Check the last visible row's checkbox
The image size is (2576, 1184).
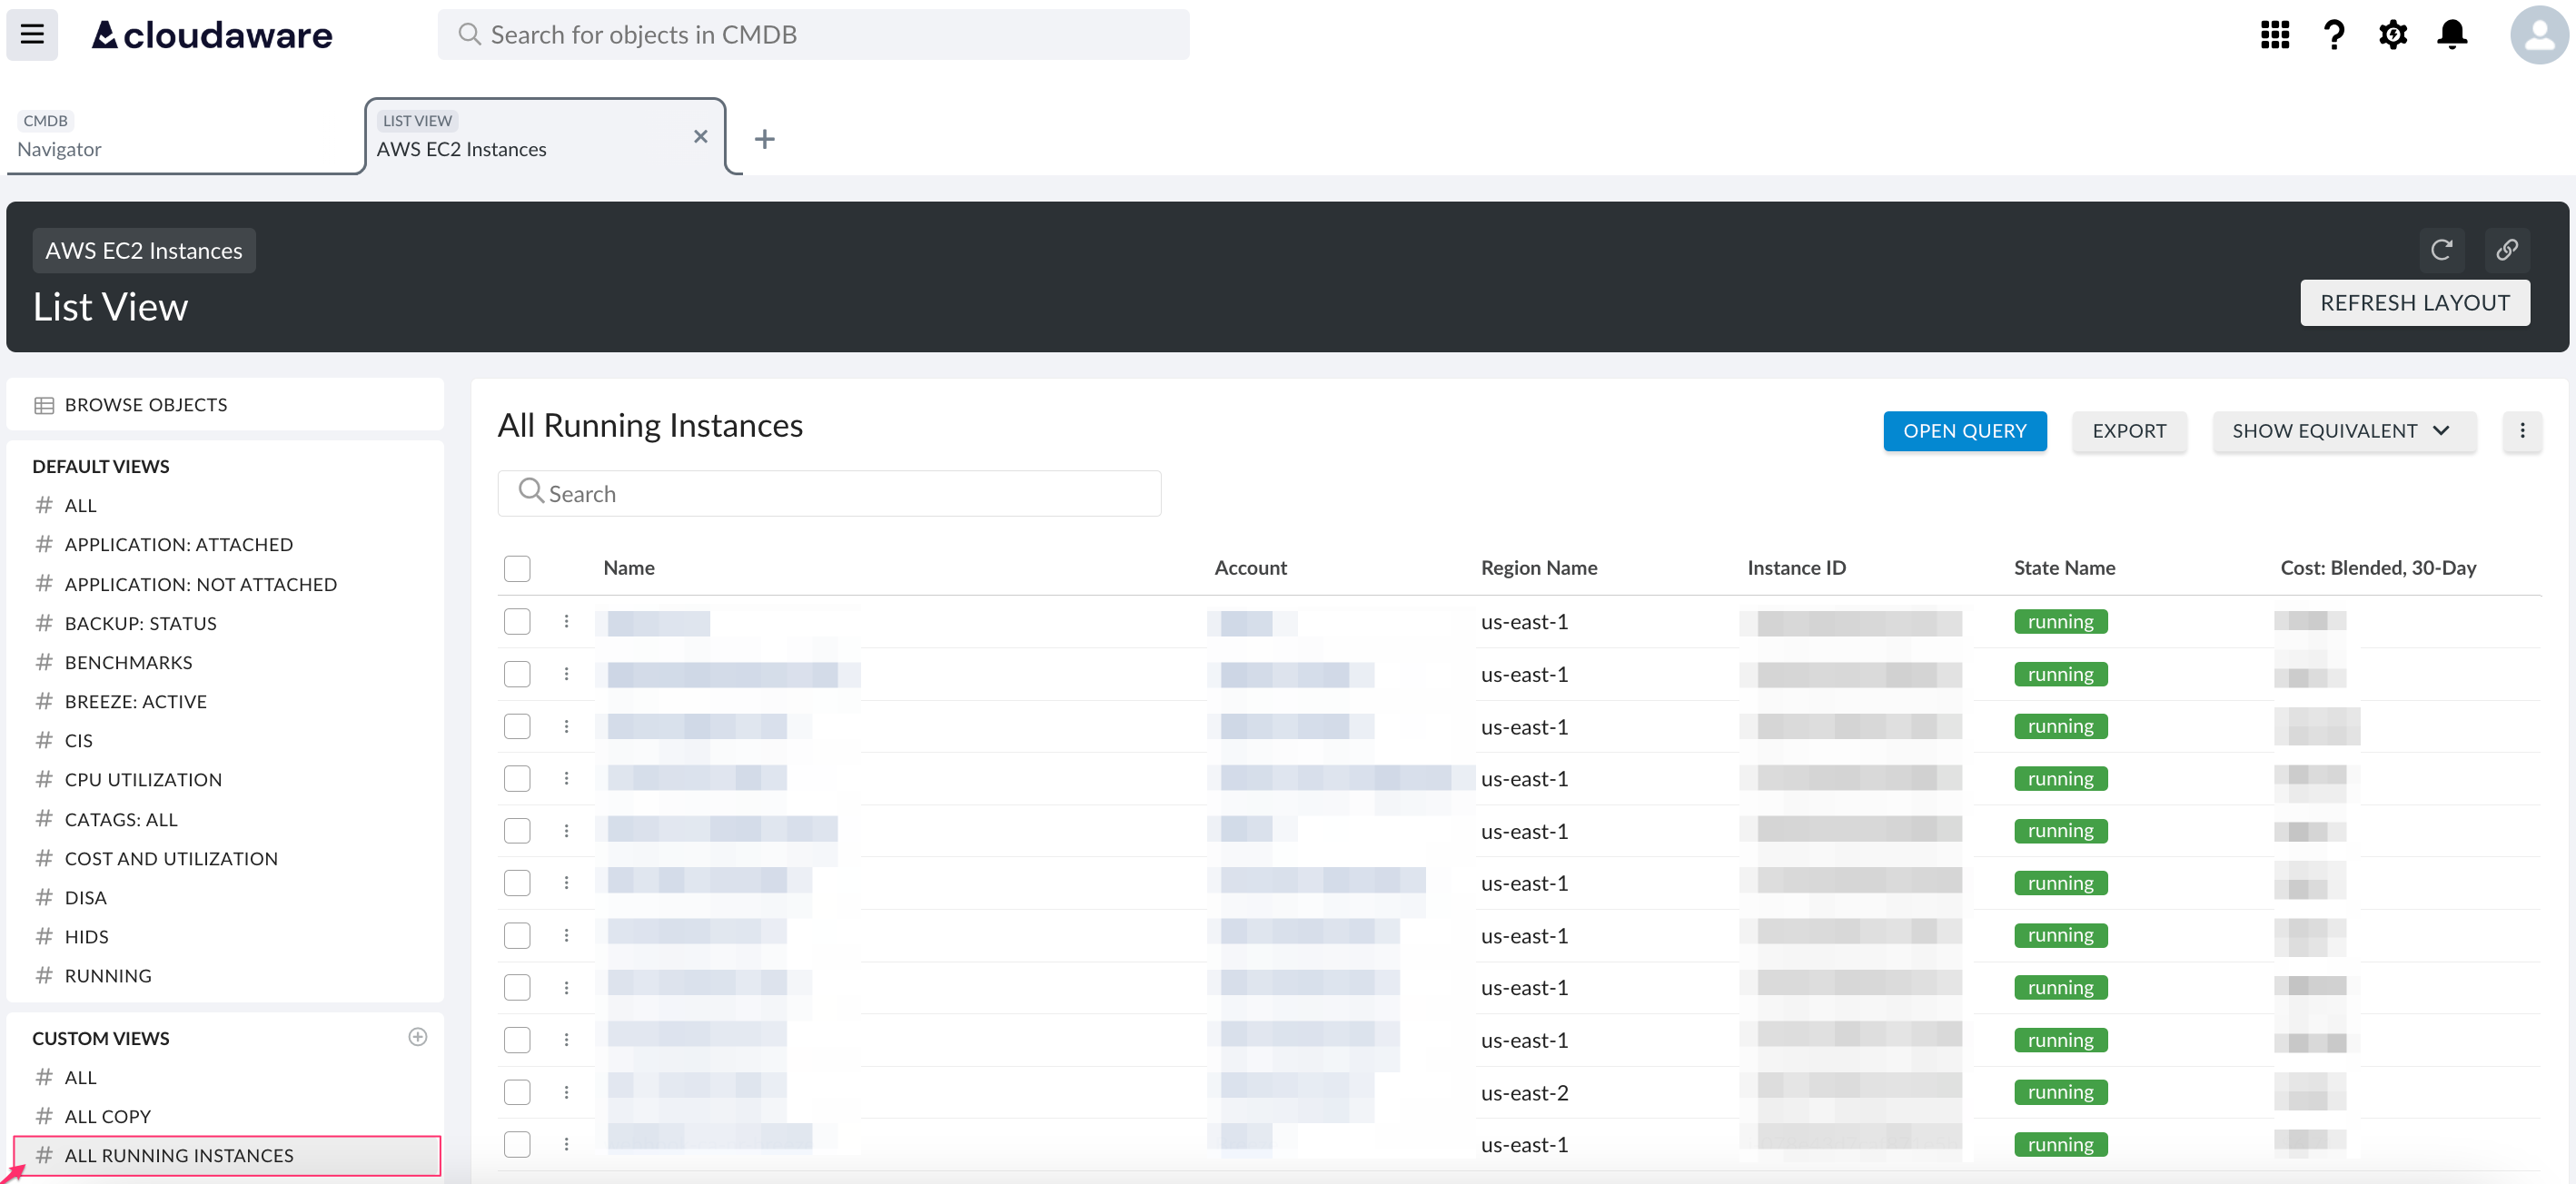point(517,1144)
